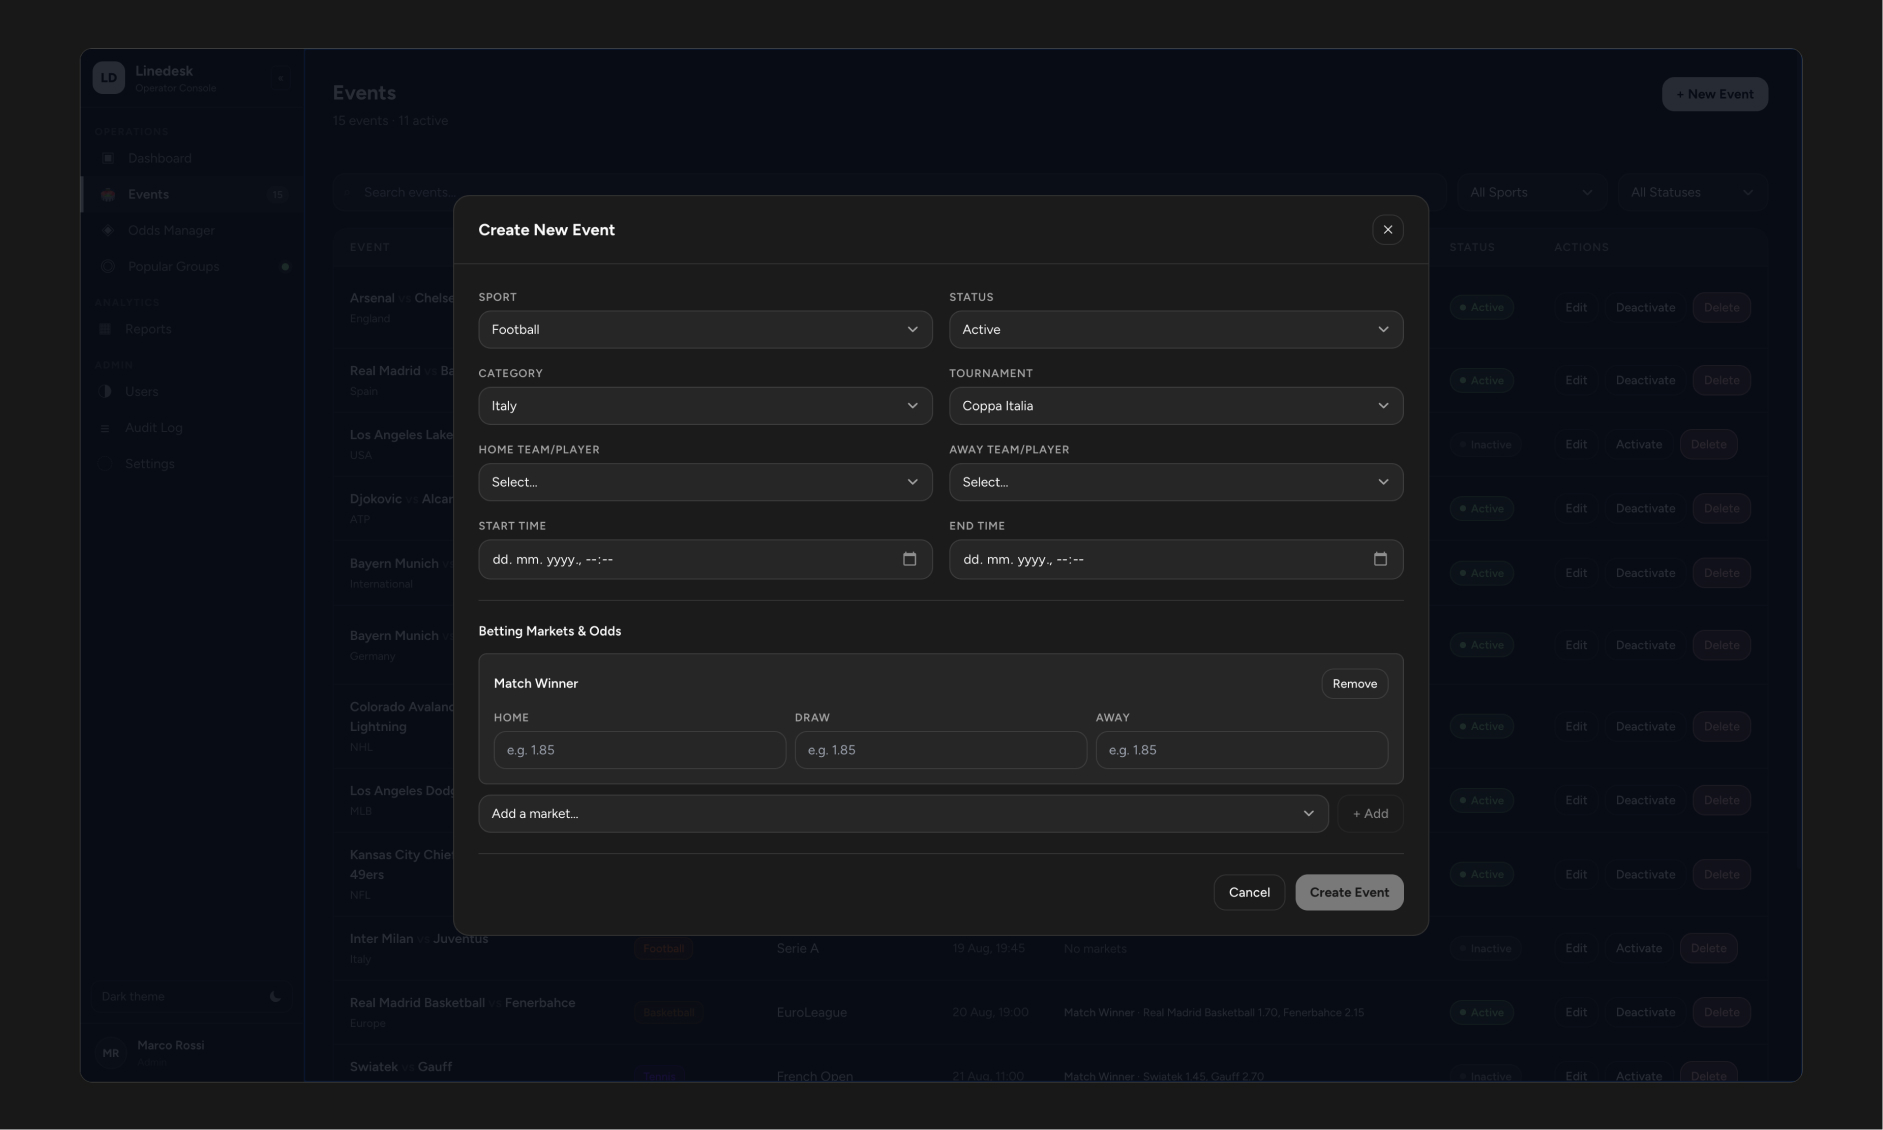Open Dashboard in the sidebar
Viewport: 1883px width, 1130px height.
coord(192,158)
